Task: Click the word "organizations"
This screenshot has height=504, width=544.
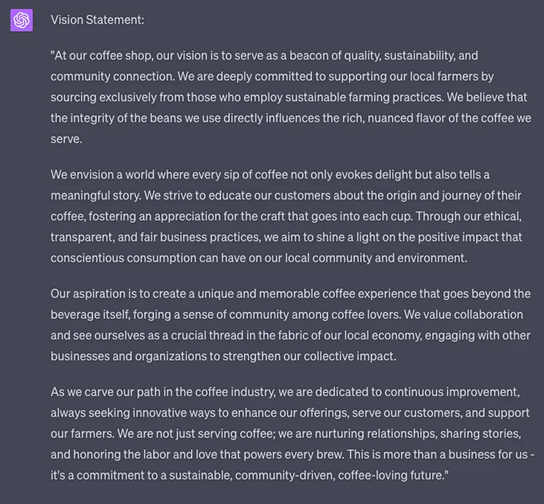Action: click(x=171, y=356)
